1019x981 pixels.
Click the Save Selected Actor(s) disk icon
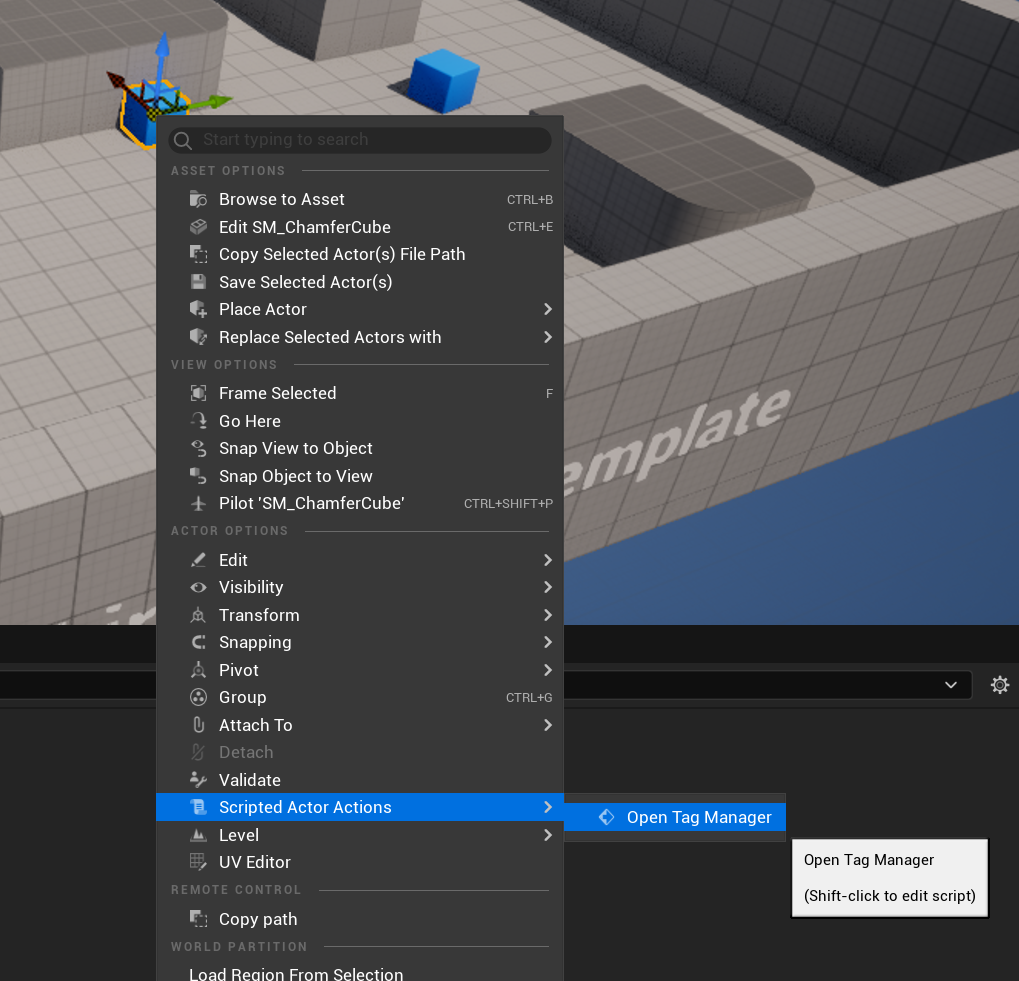(198, 282)
